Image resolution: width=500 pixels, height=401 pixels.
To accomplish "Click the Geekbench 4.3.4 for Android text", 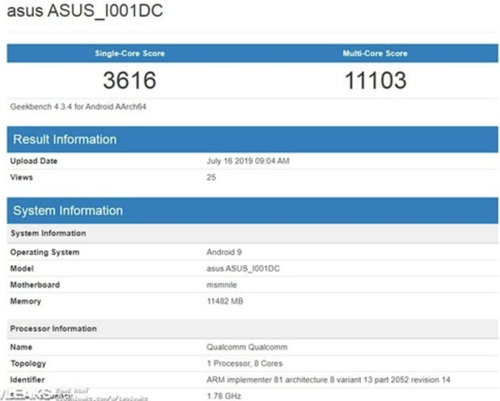I will point(78,107).
